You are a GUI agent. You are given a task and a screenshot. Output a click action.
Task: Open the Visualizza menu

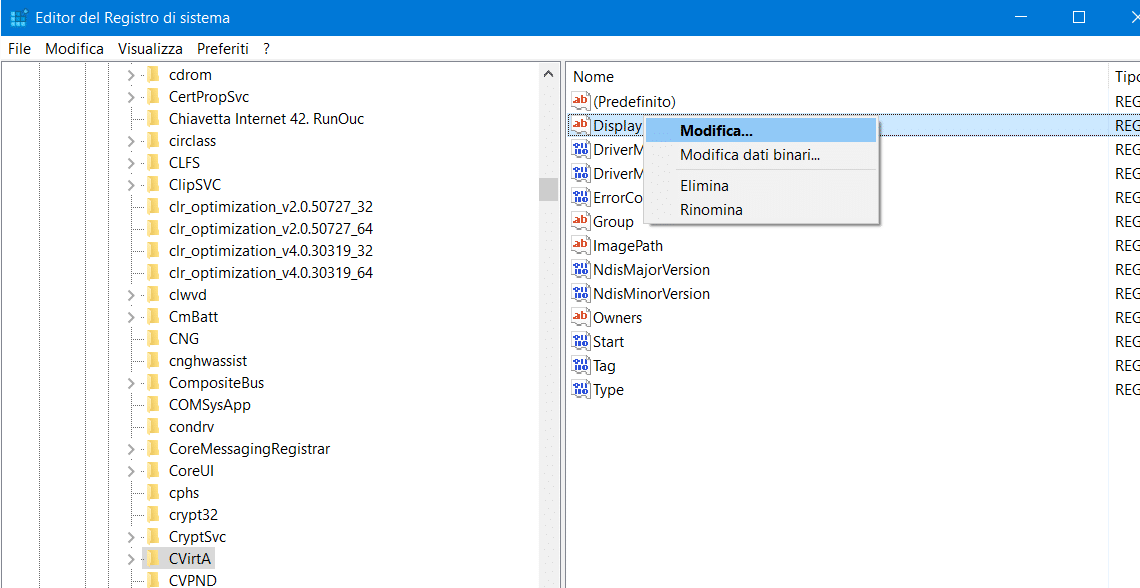click(150, 49)
